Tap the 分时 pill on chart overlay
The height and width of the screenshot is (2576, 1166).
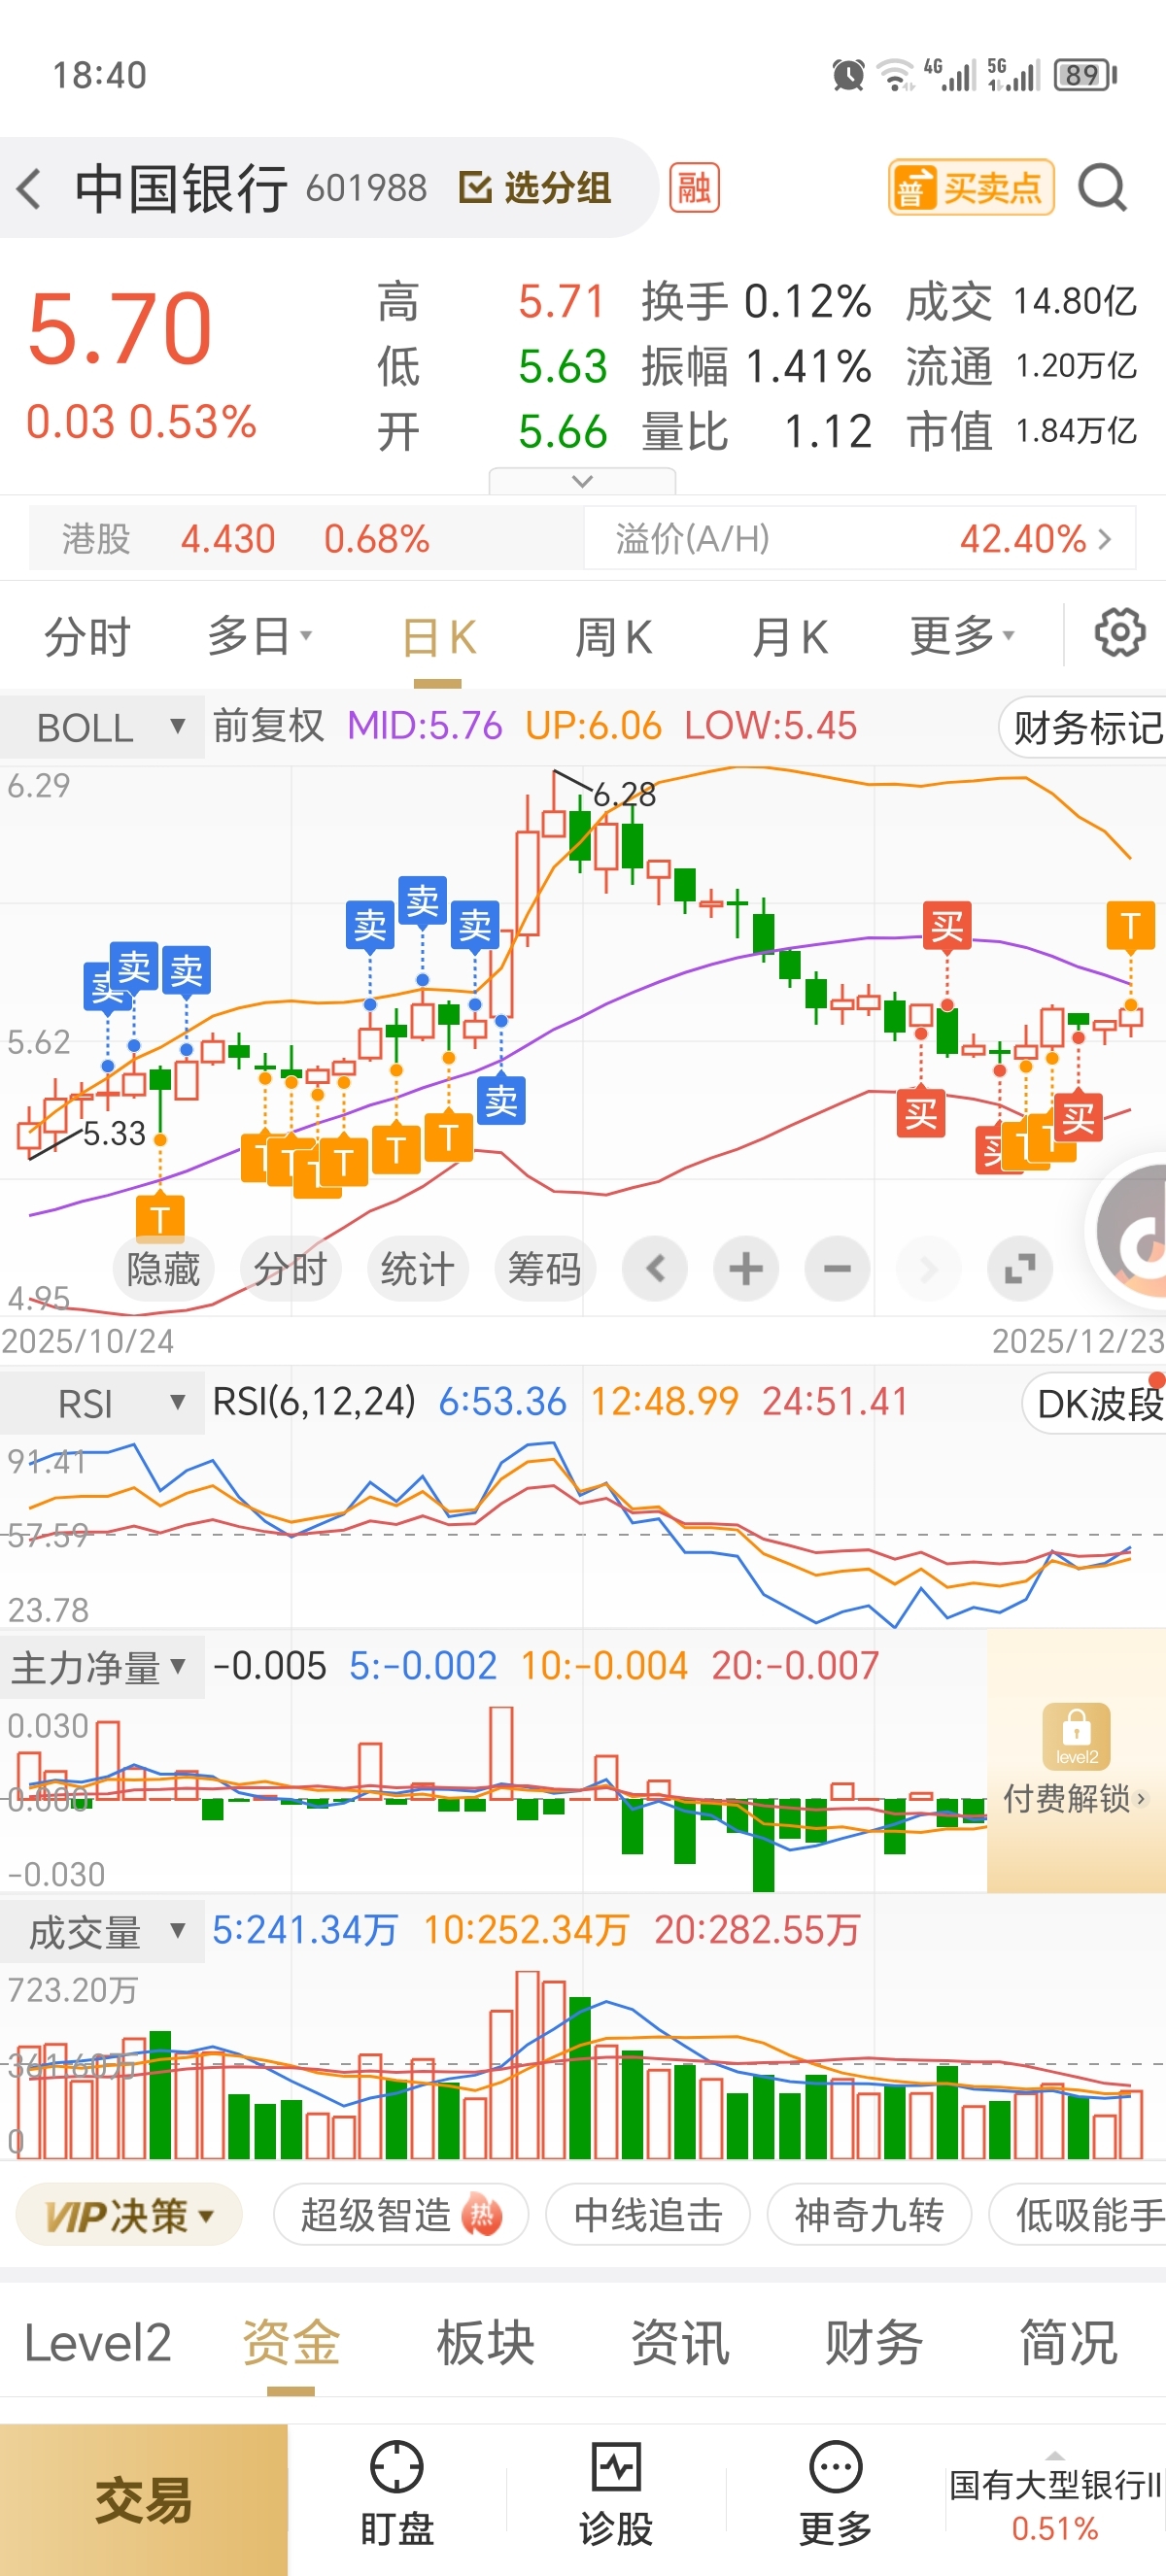(x=290, y=1269)
